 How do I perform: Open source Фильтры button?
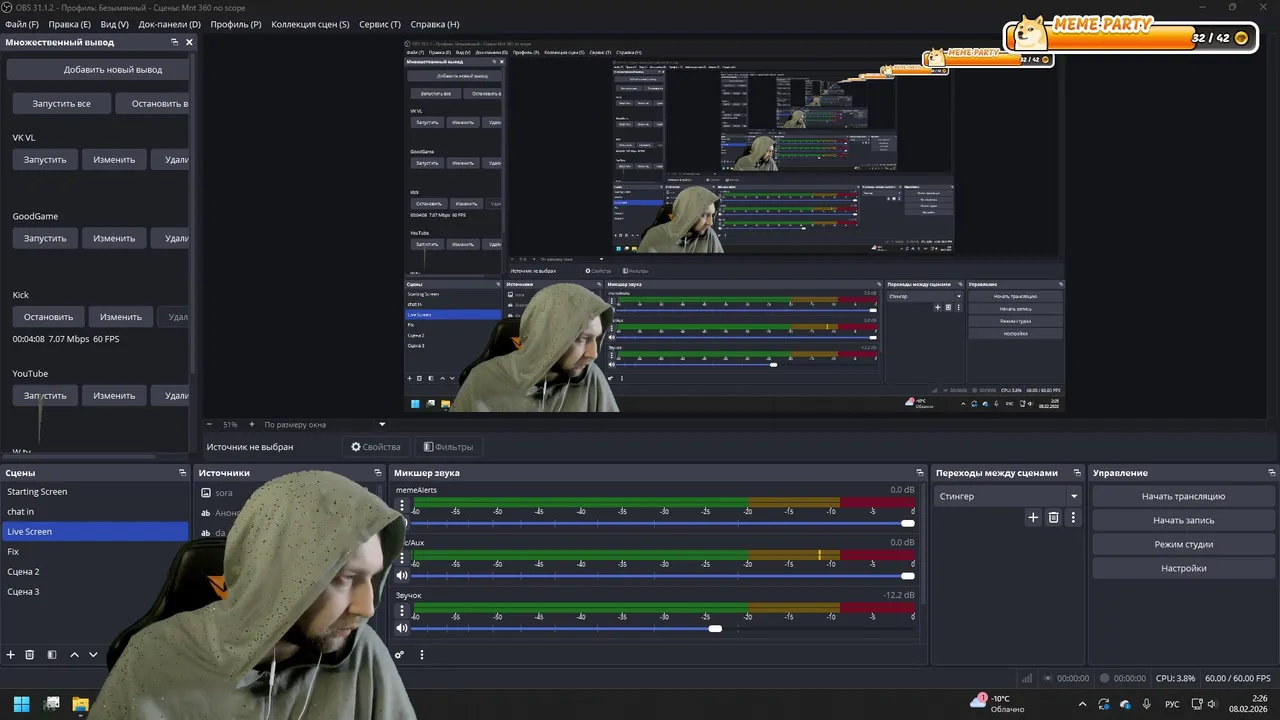coord(447,447)
